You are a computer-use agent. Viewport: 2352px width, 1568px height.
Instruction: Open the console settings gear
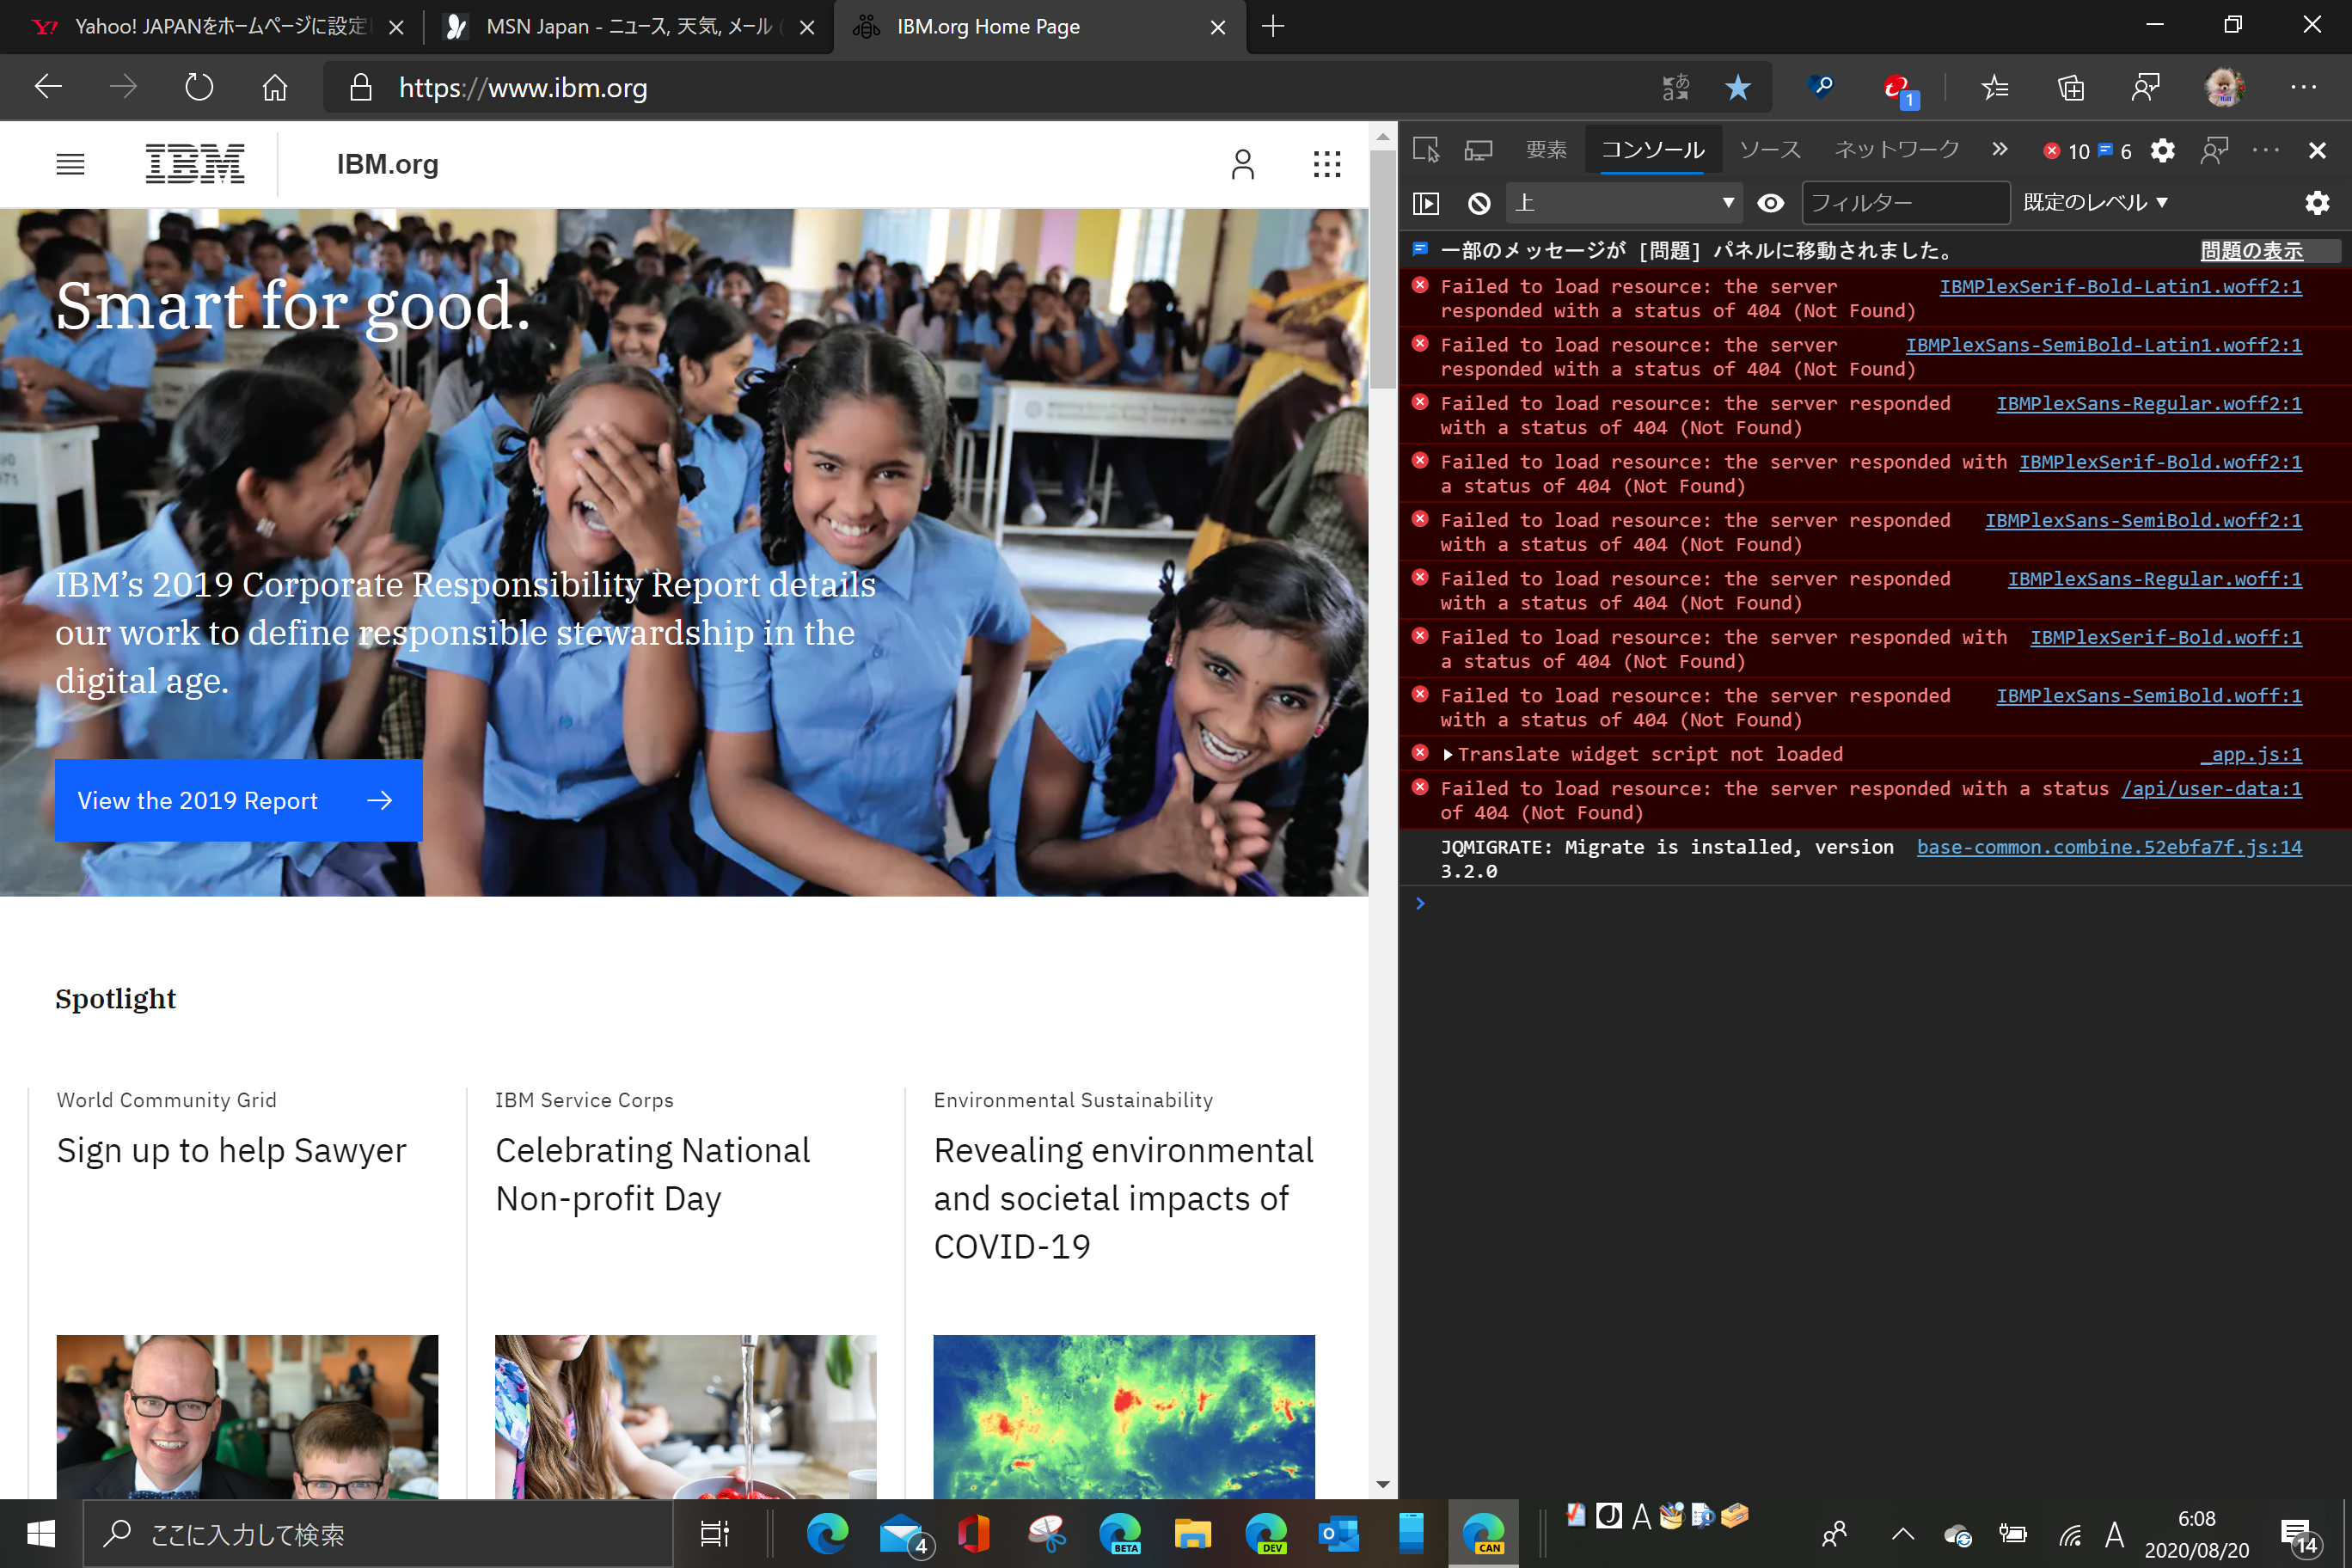2317,204
